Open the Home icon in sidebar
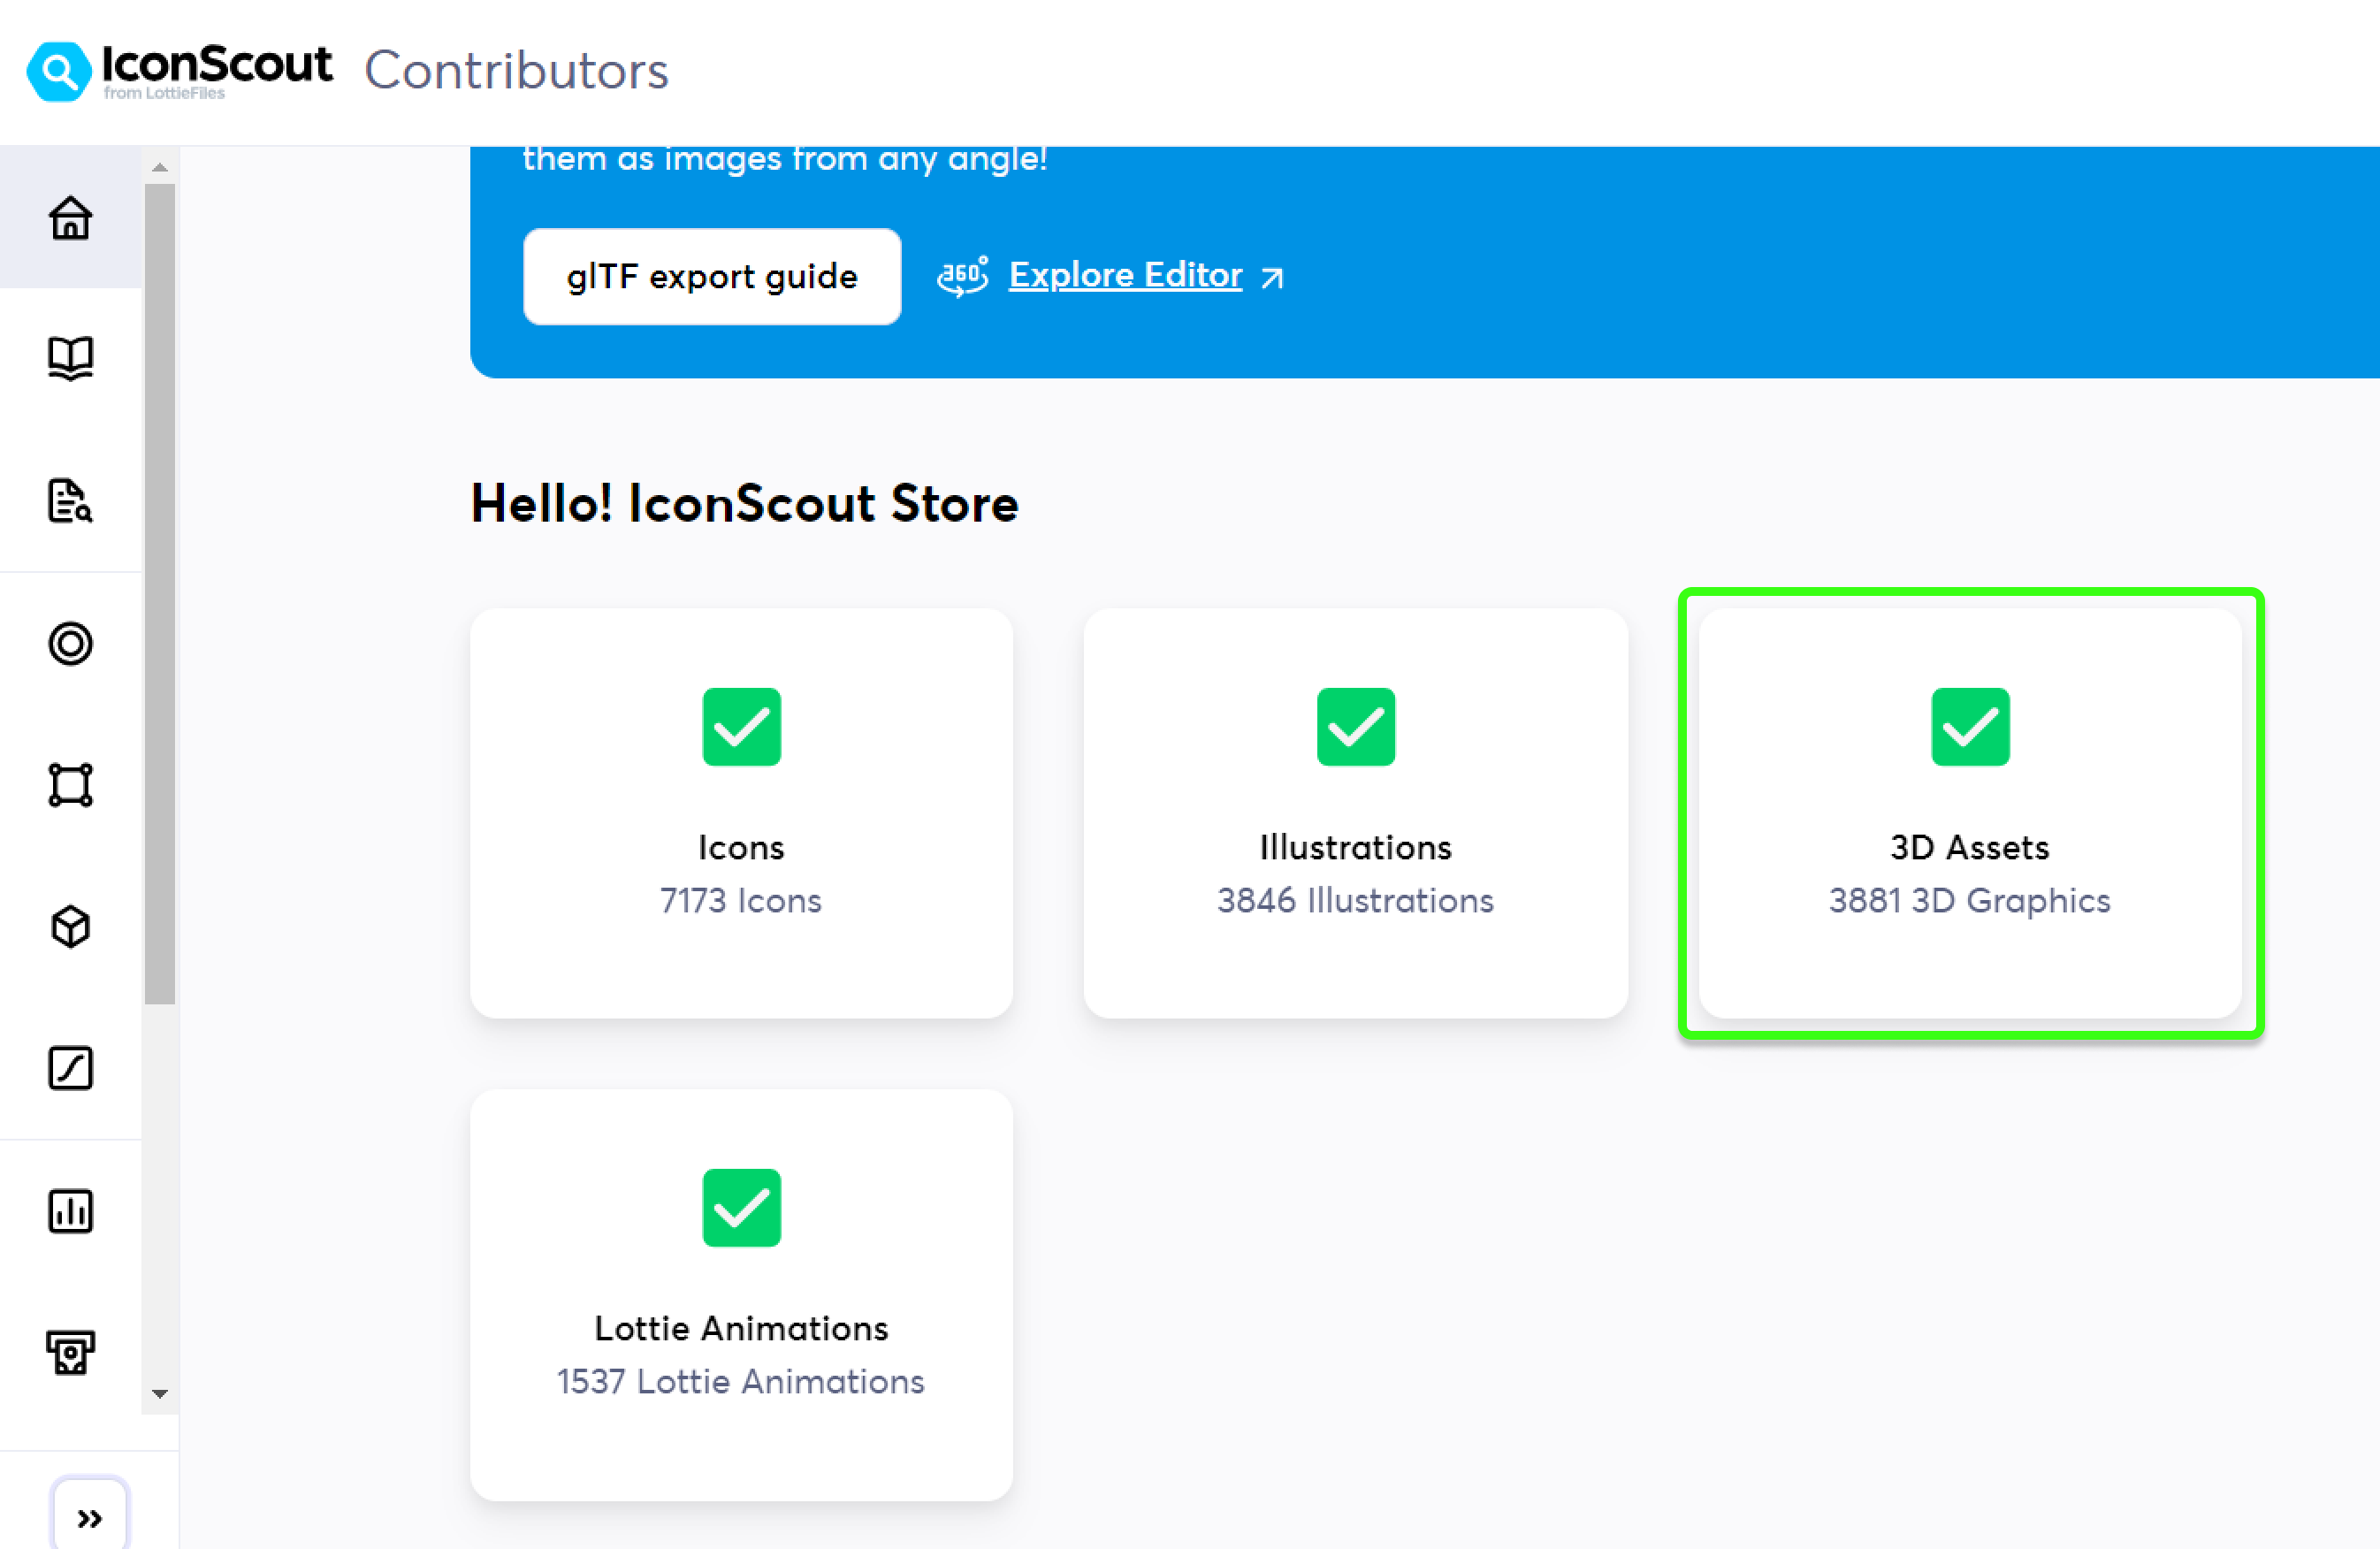This screenshot has width=2380, height=1549. pyautogui.click(x=70, y=217)
